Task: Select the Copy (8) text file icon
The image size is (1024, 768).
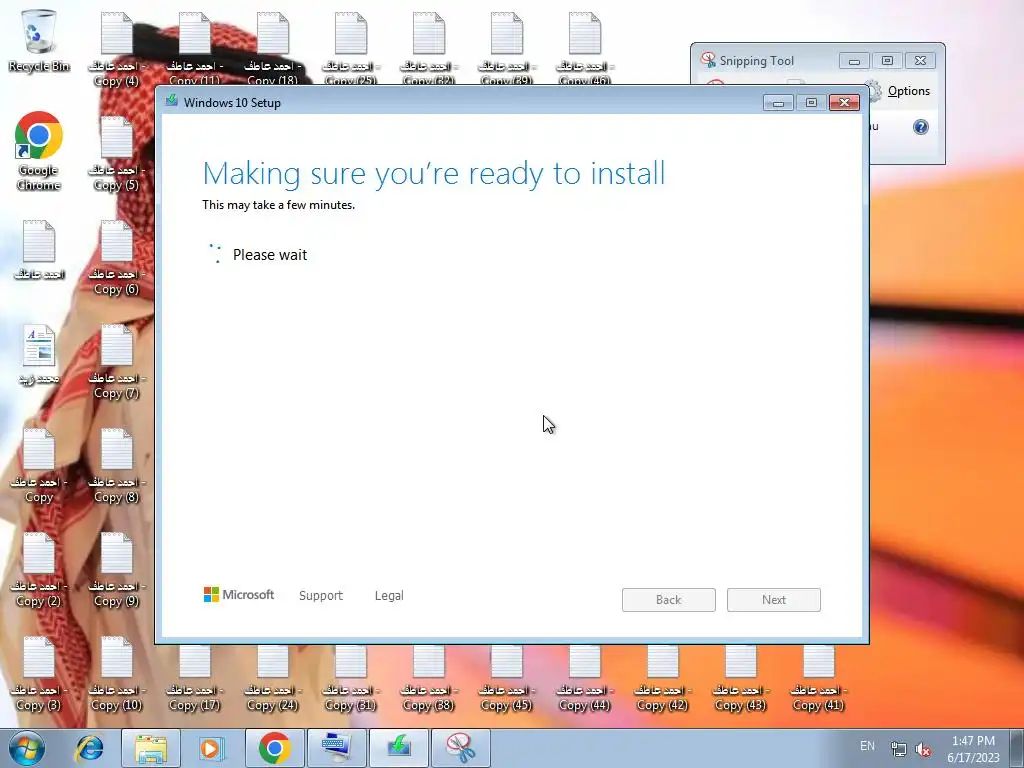Action: [117, 466]
